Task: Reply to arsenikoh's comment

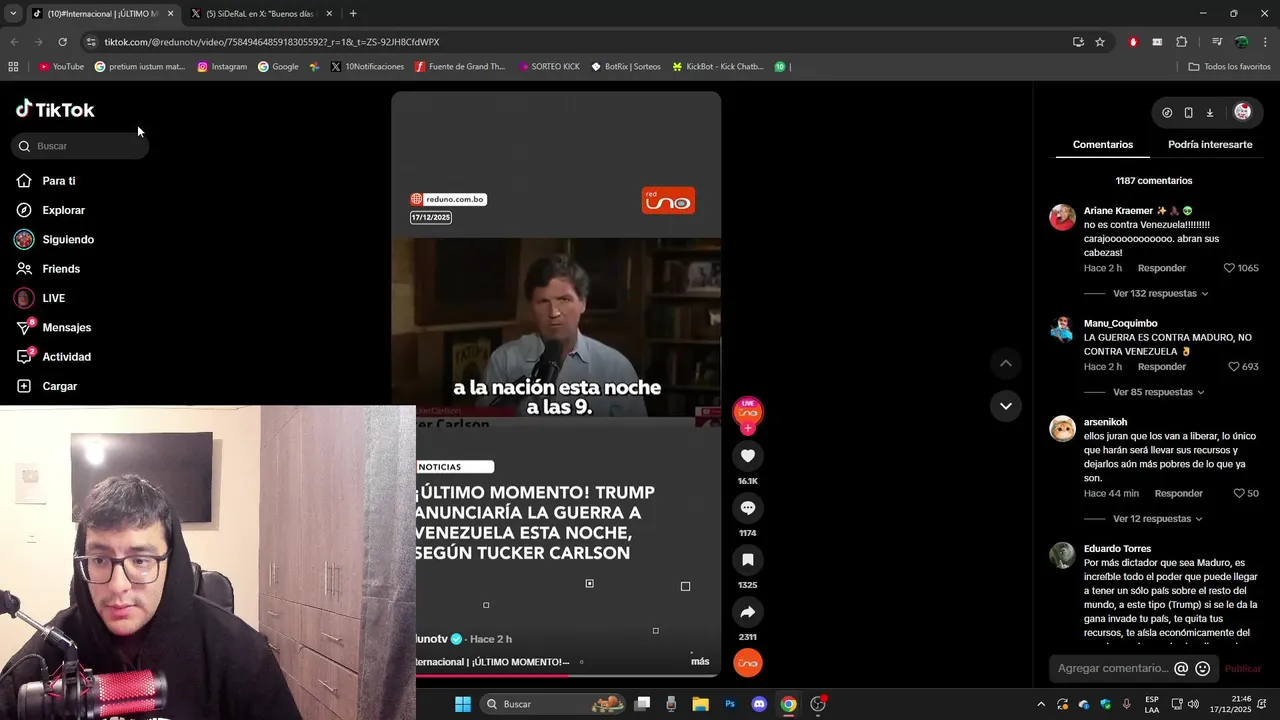Action: pyautogui.click(x=1179, y=494)
